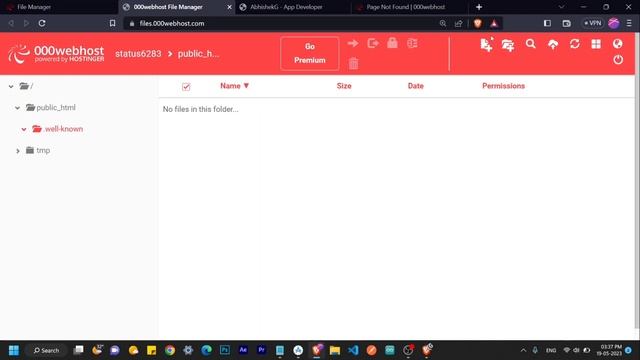The width and height of the screenshot is (640, 360).
Task: Open a new browser tab
Action: coord(479,7)
